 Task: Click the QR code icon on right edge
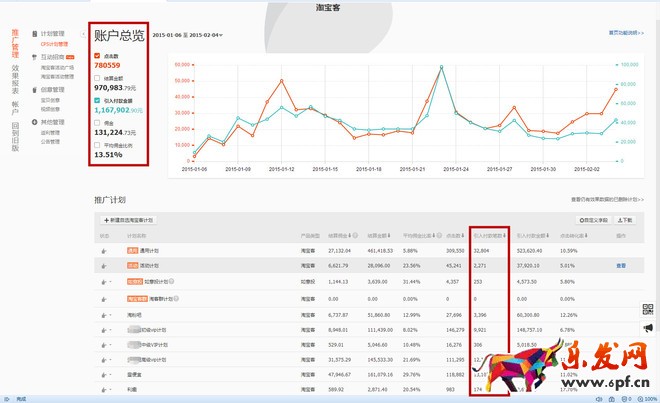tap(648, 309)
